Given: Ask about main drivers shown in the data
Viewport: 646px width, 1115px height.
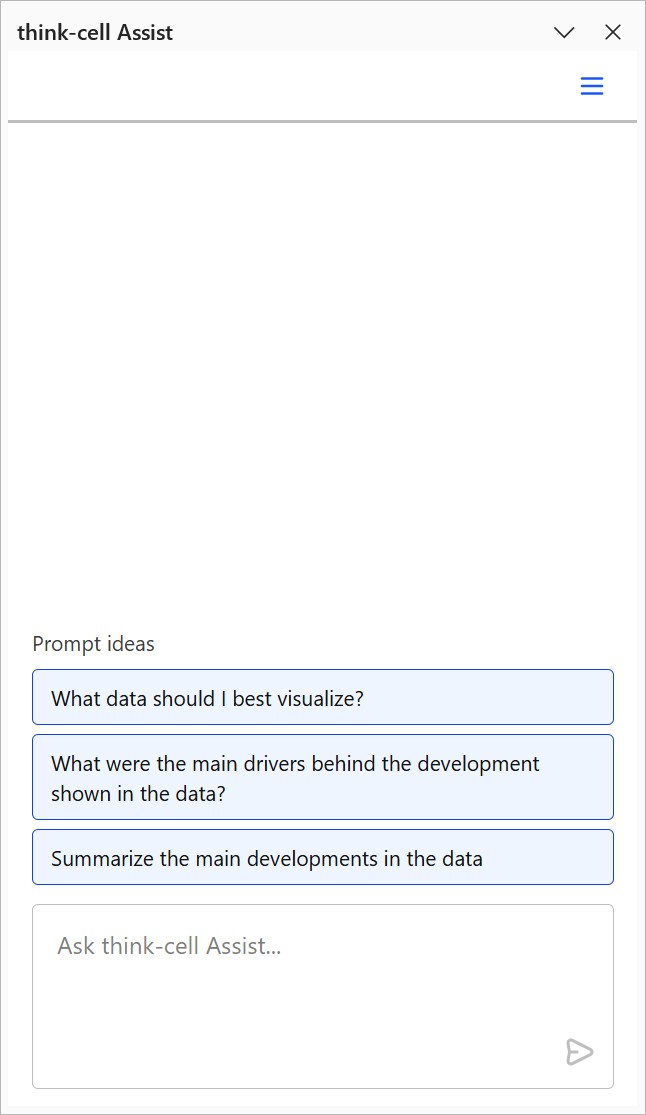Looking at the screenshot, I should (323, 777).
